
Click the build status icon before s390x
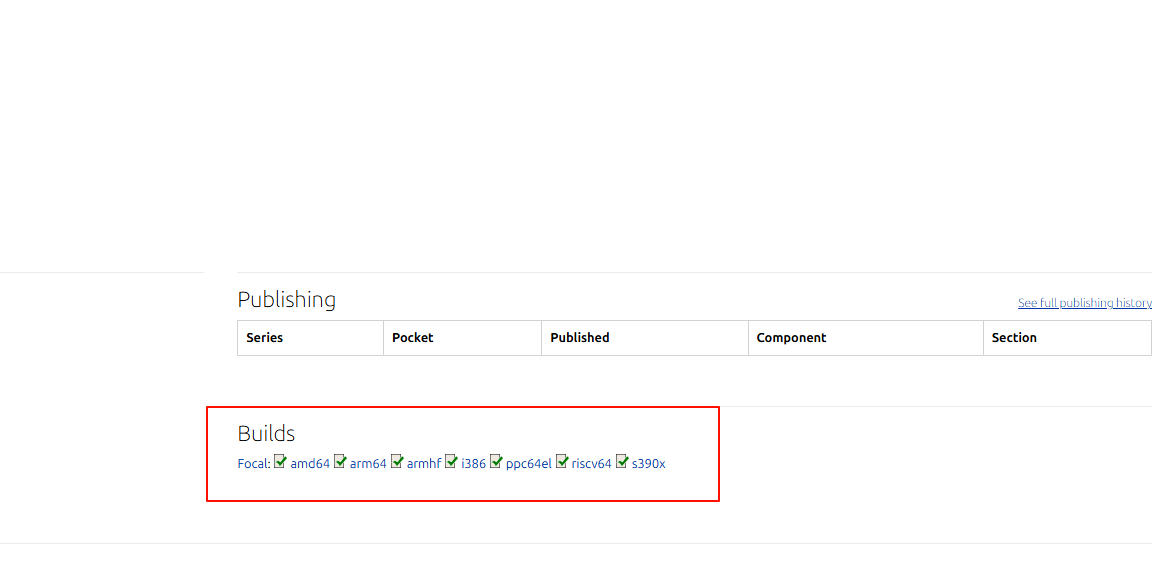pos(622,462)
